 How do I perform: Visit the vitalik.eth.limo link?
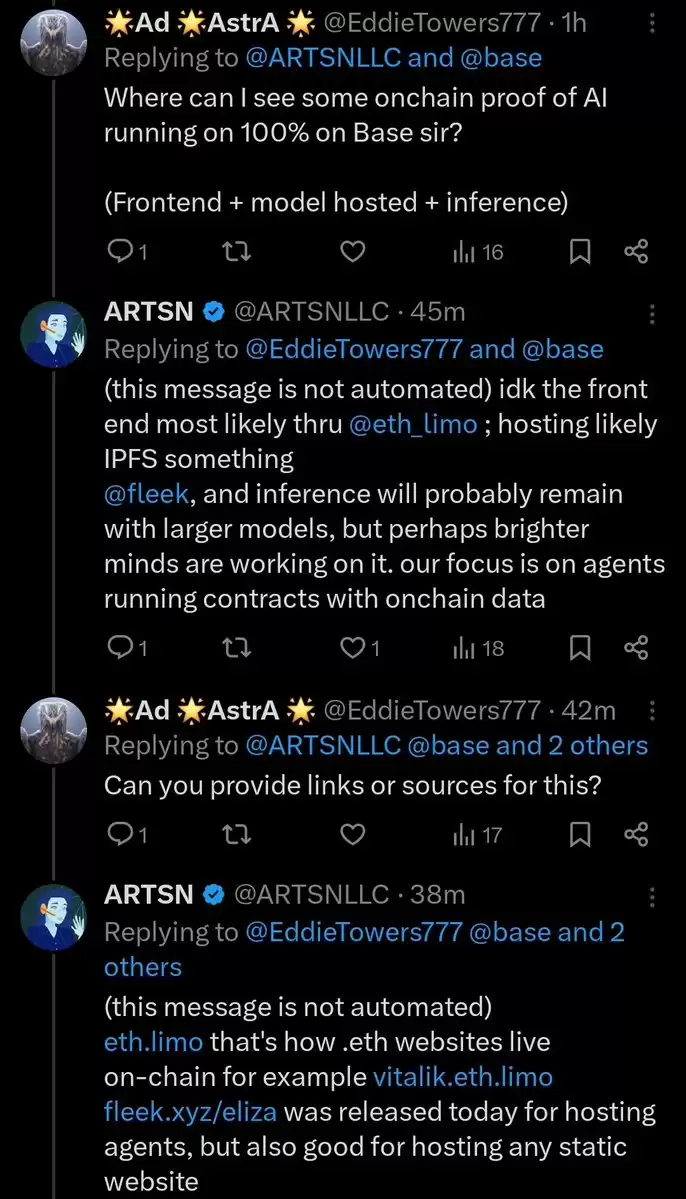(x=463, y=1077)
